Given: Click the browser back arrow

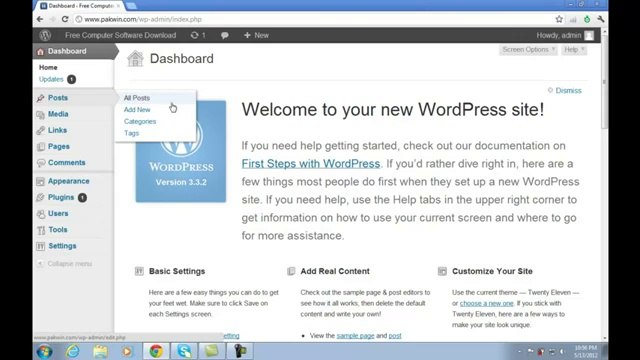Looking at the screenshot, I should point(40,19).
